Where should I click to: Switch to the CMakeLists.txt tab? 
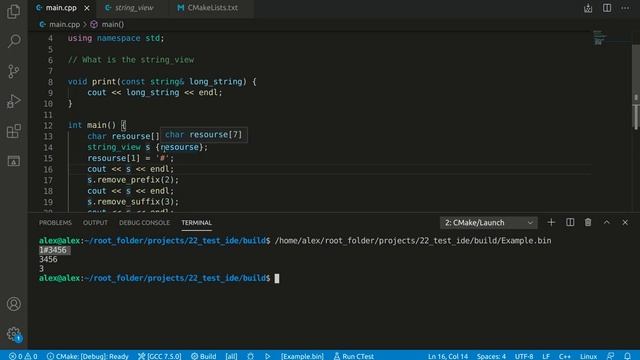pos(212,8)
